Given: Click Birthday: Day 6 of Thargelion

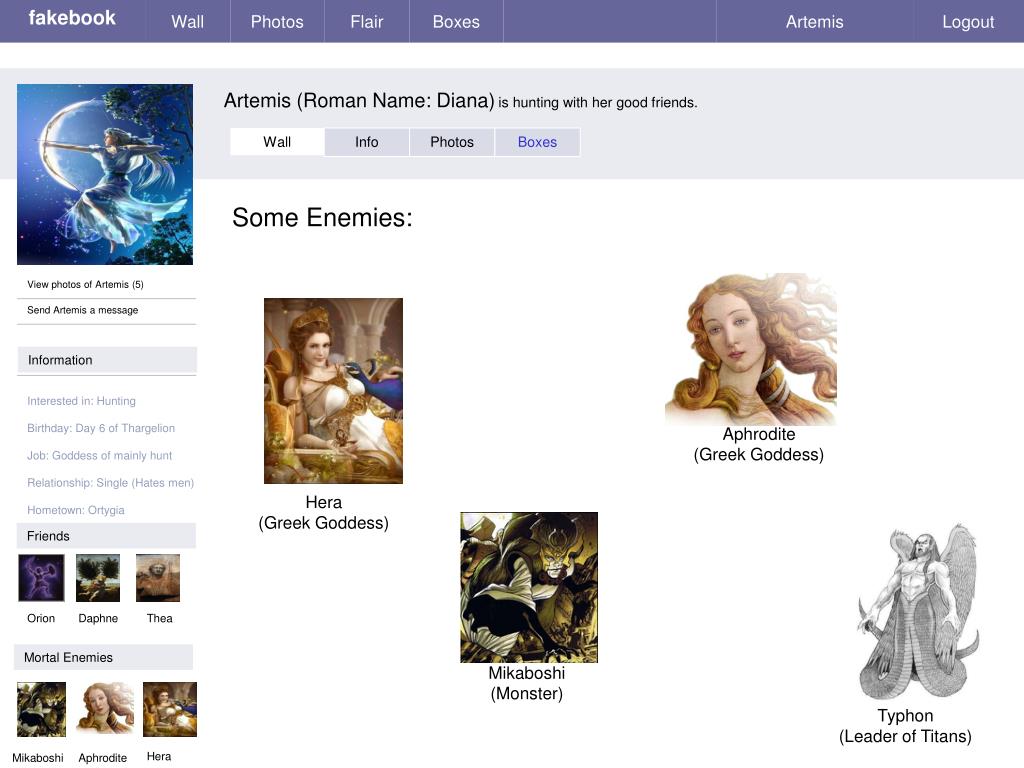Looking at the screenshot, I should click(101, 428).
